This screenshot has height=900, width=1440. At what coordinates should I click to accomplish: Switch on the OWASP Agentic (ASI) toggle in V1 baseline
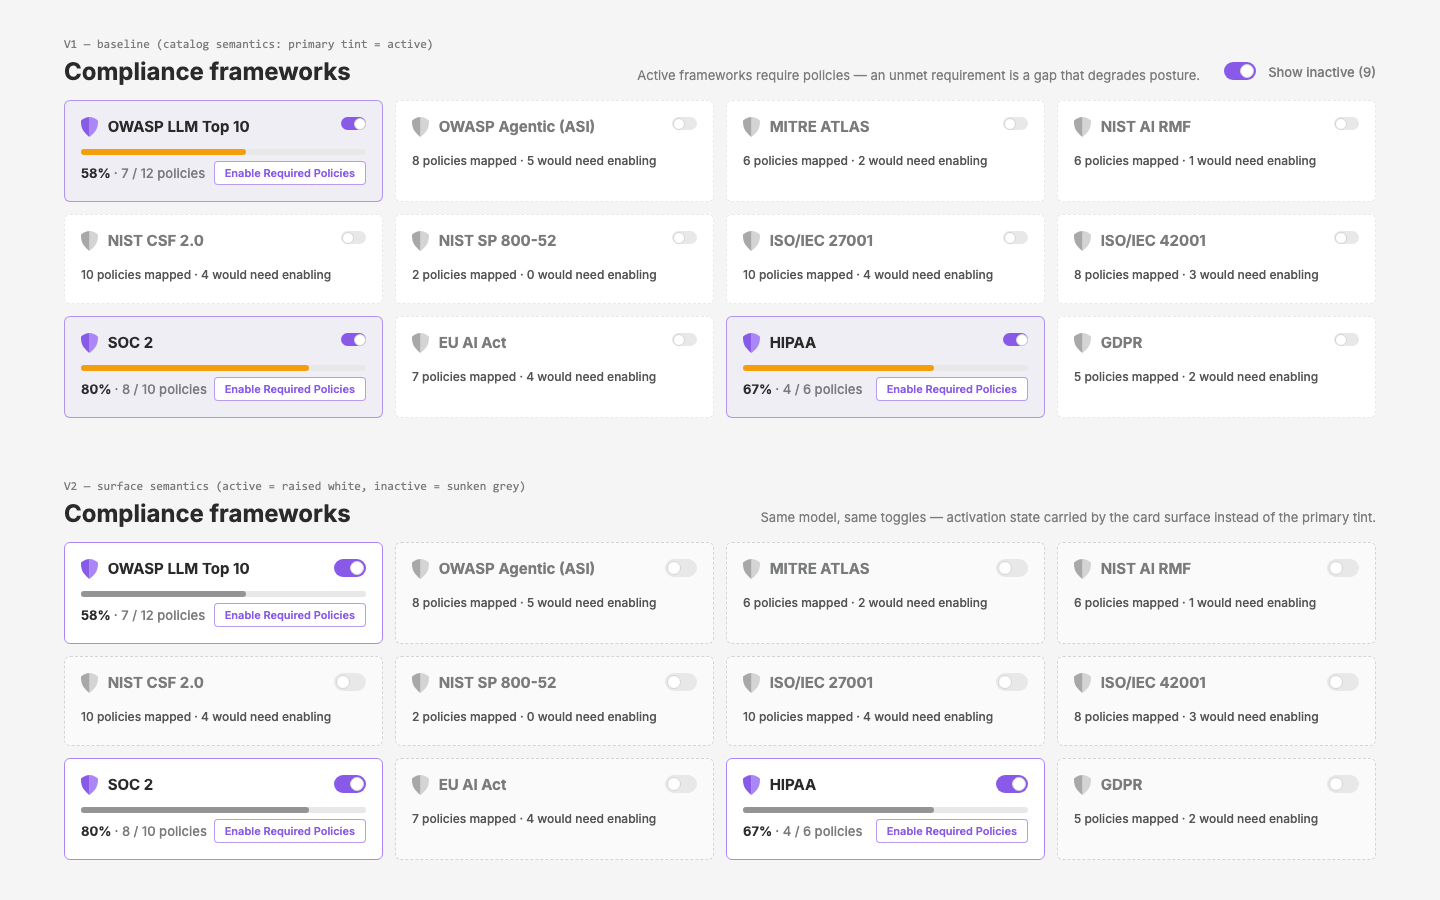tap(684, 124)
